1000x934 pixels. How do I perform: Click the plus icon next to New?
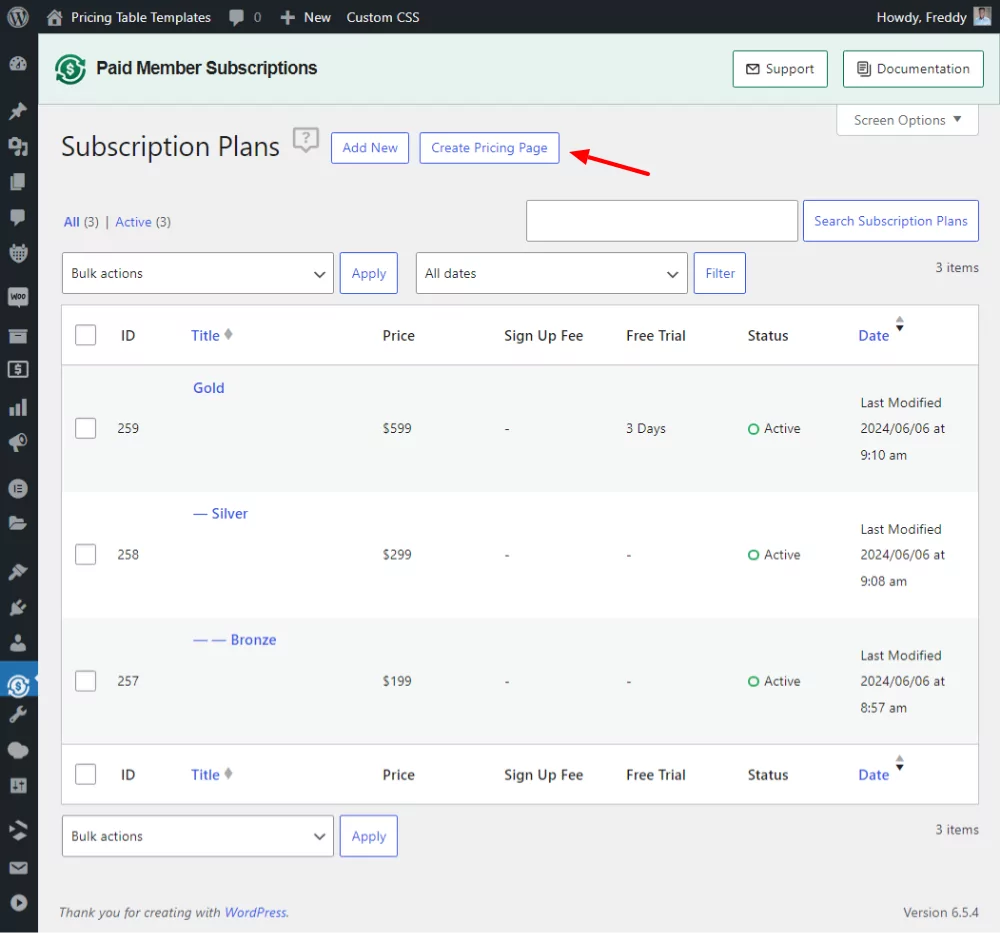pyautogui.click(x=288, y=17)
